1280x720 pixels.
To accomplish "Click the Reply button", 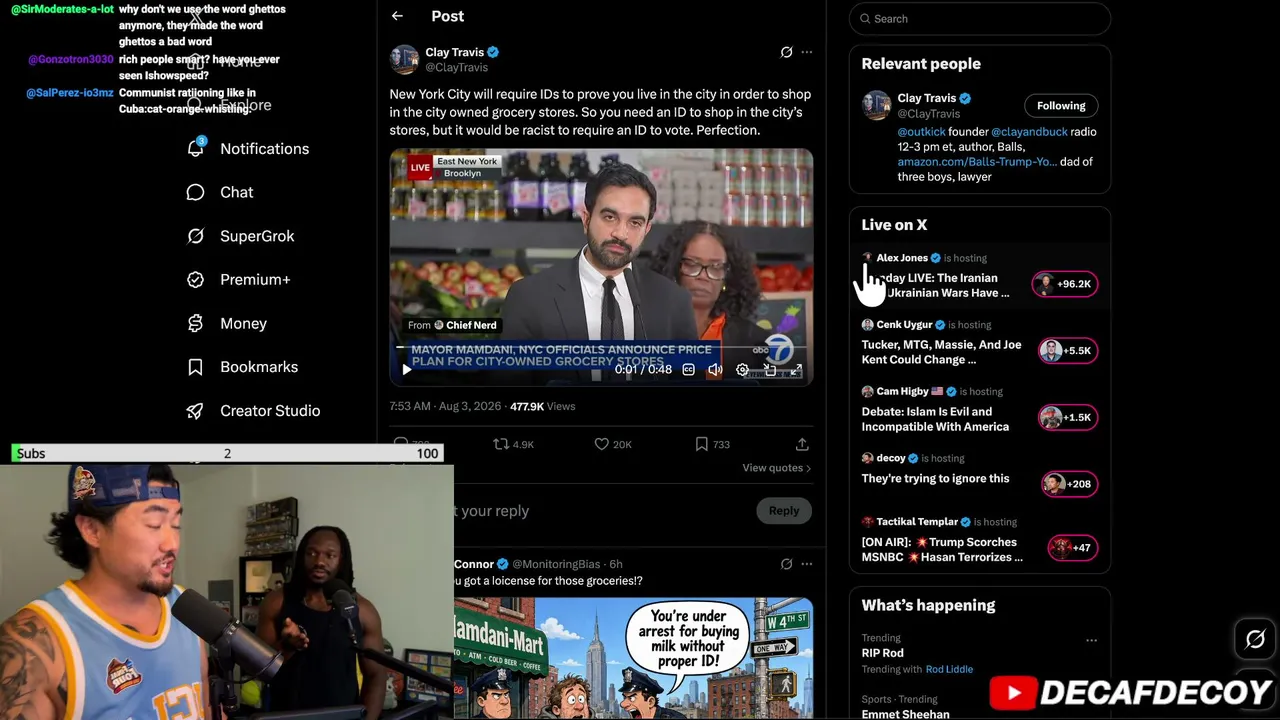I will tap(784, 511).
